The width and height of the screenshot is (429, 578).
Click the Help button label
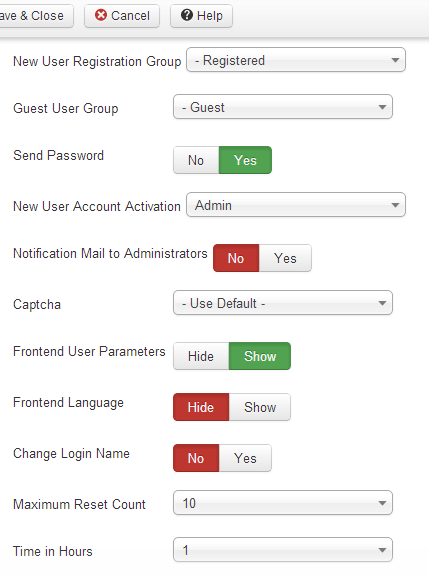(x=210, y=16)
